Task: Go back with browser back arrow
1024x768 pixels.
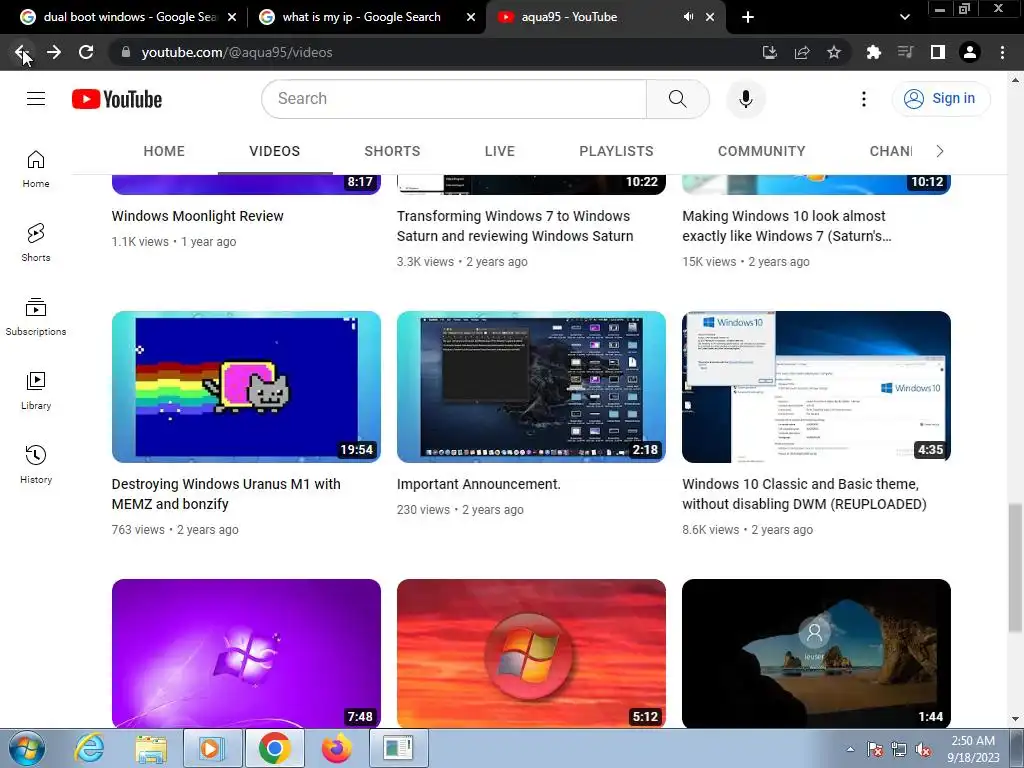Action: (x=22, y=52)
